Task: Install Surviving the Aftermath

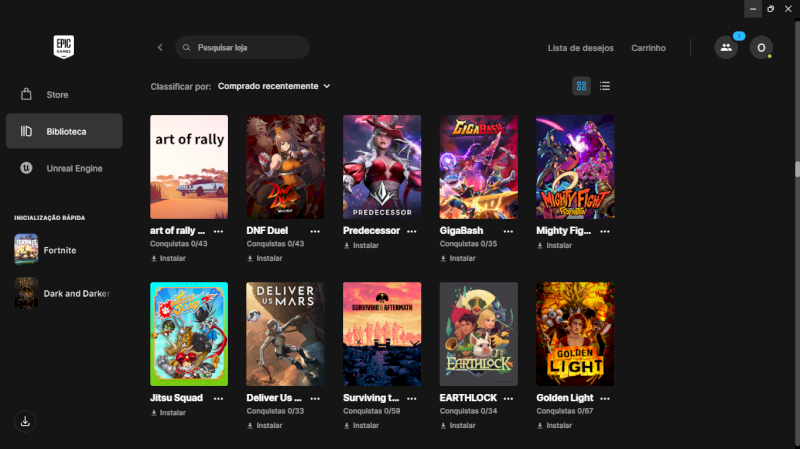Action: pos(361,426)
